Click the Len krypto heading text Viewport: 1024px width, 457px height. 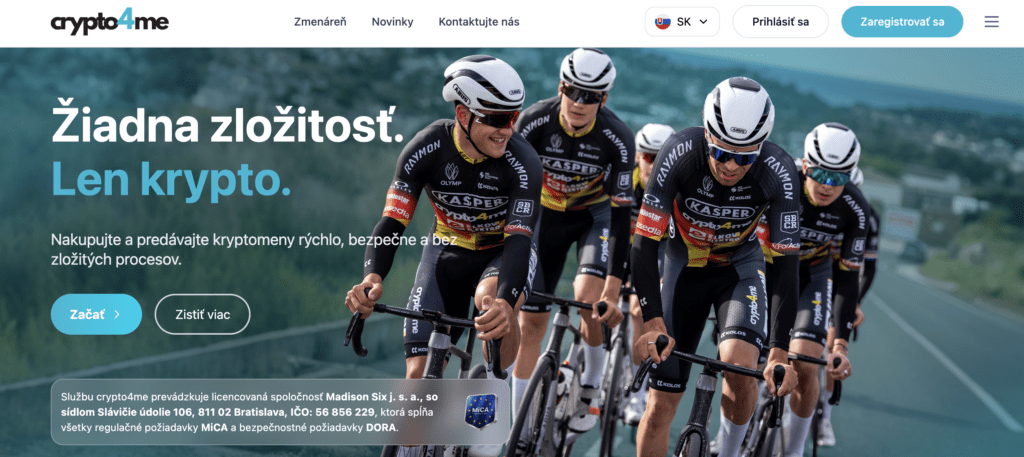pyautogui.click(x=171, y=178)
